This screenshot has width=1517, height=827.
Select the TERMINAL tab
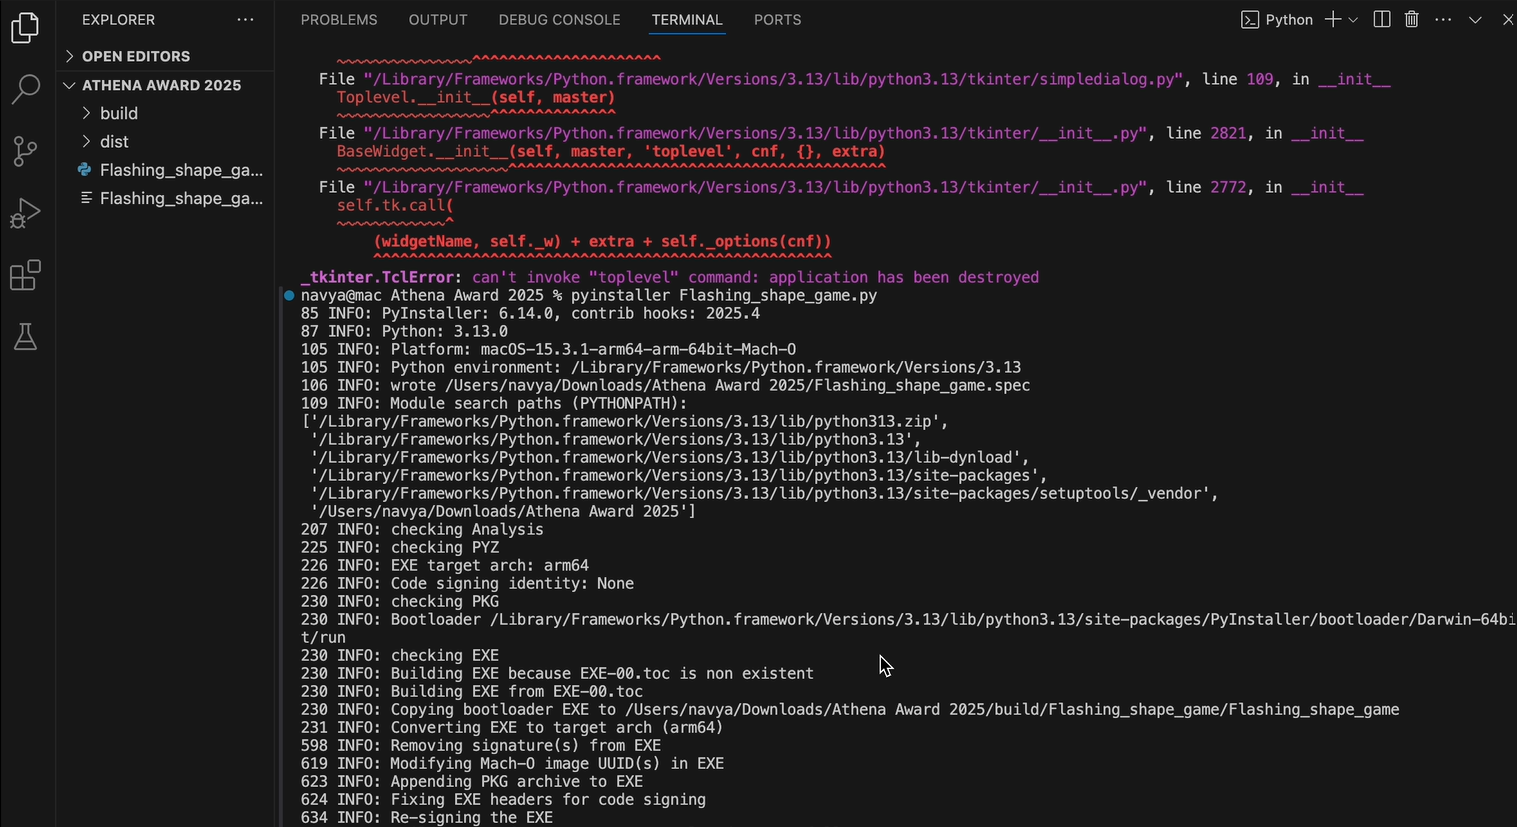pyautogui.click(x=687, y=20)
